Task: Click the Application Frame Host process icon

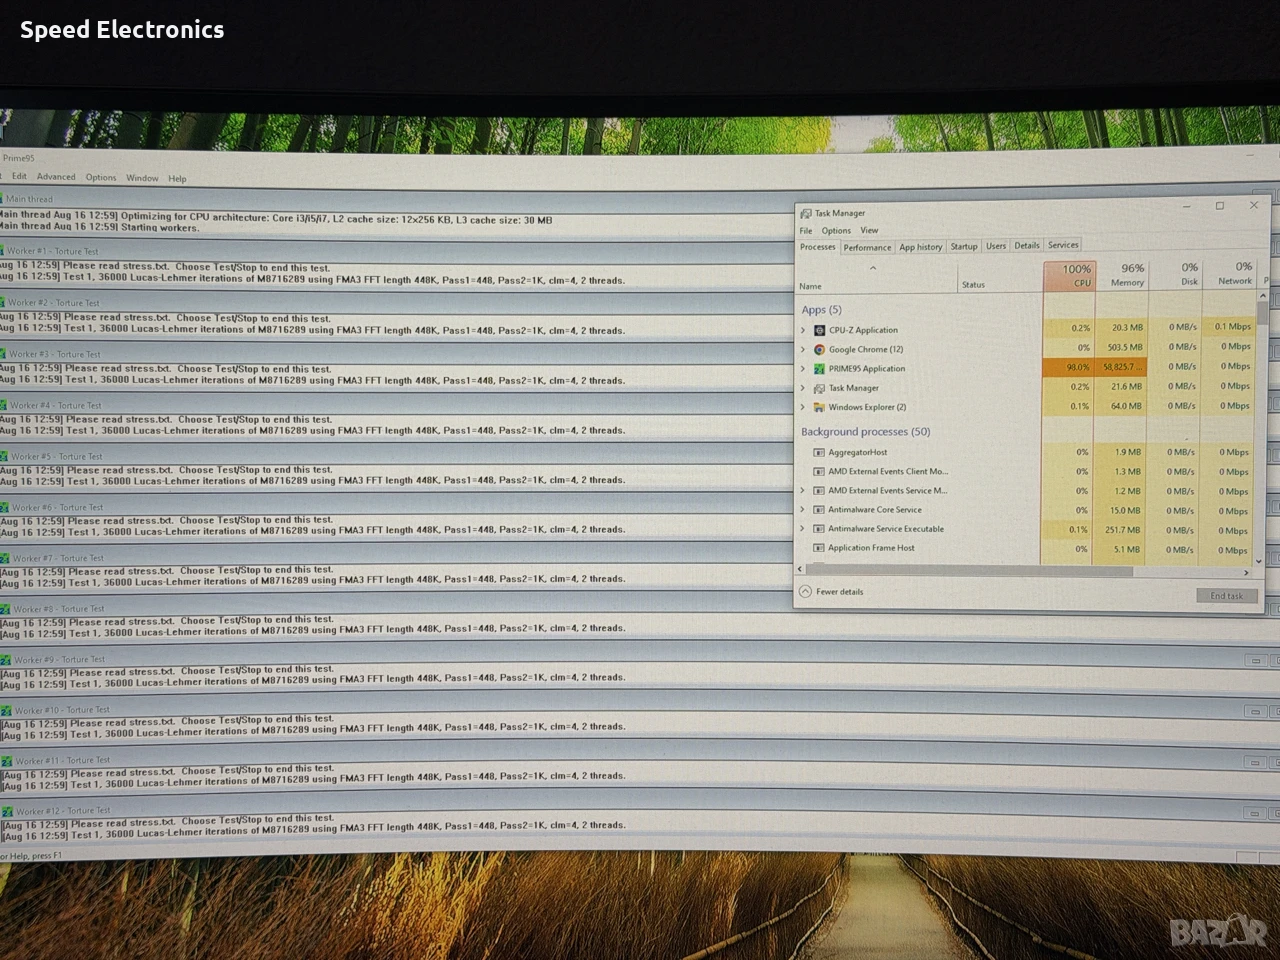Action: tap(819, 548)
